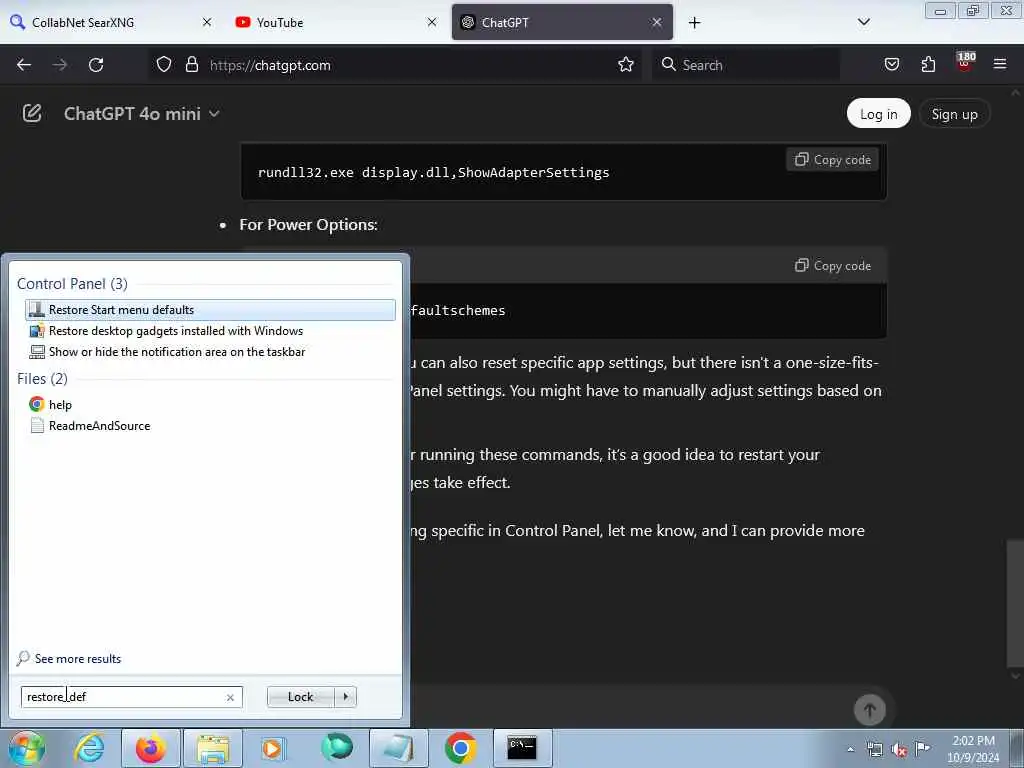Open the tracking protection shield
This screenshot has width=1024, height=768.
pyautogui.click(x=164, y=65)
